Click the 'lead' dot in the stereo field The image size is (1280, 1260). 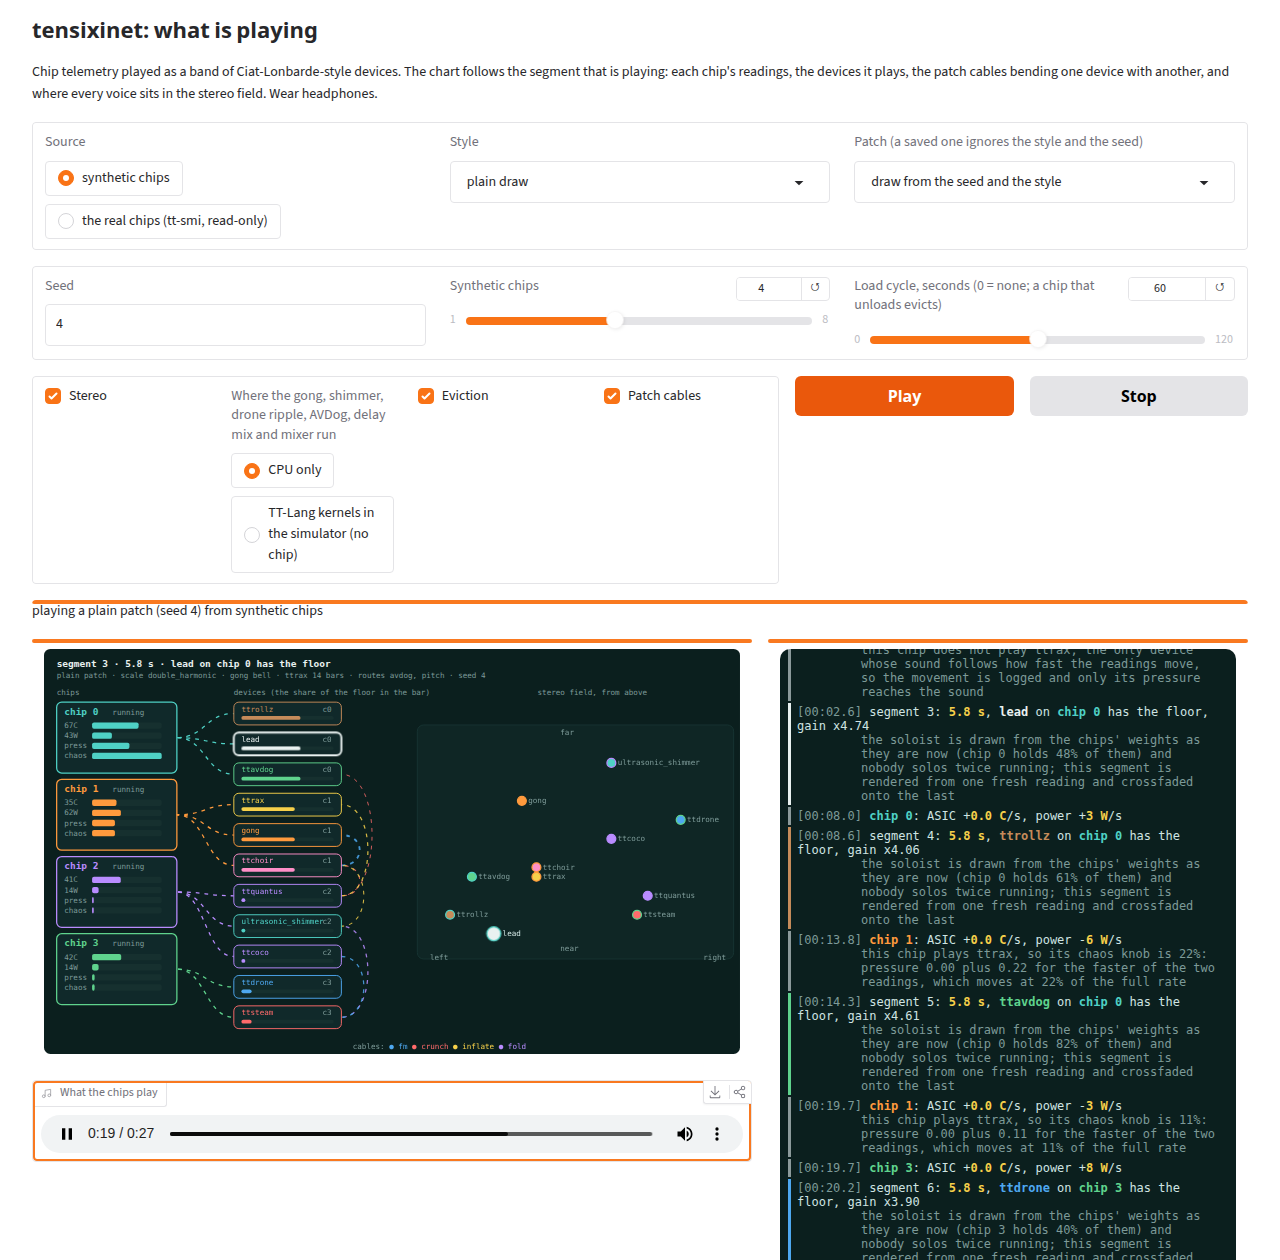[x=493, y=934]
